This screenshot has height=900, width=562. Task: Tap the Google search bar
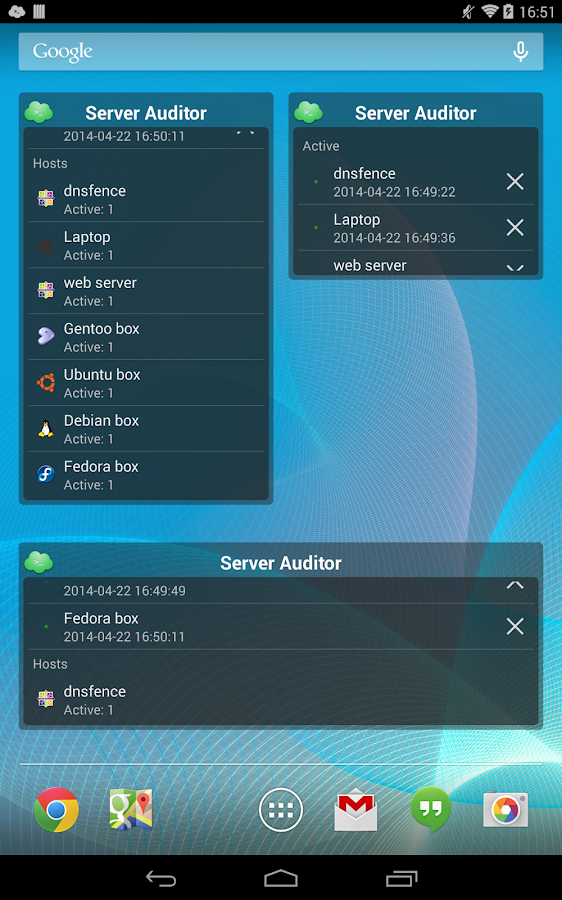click(281, 52)
